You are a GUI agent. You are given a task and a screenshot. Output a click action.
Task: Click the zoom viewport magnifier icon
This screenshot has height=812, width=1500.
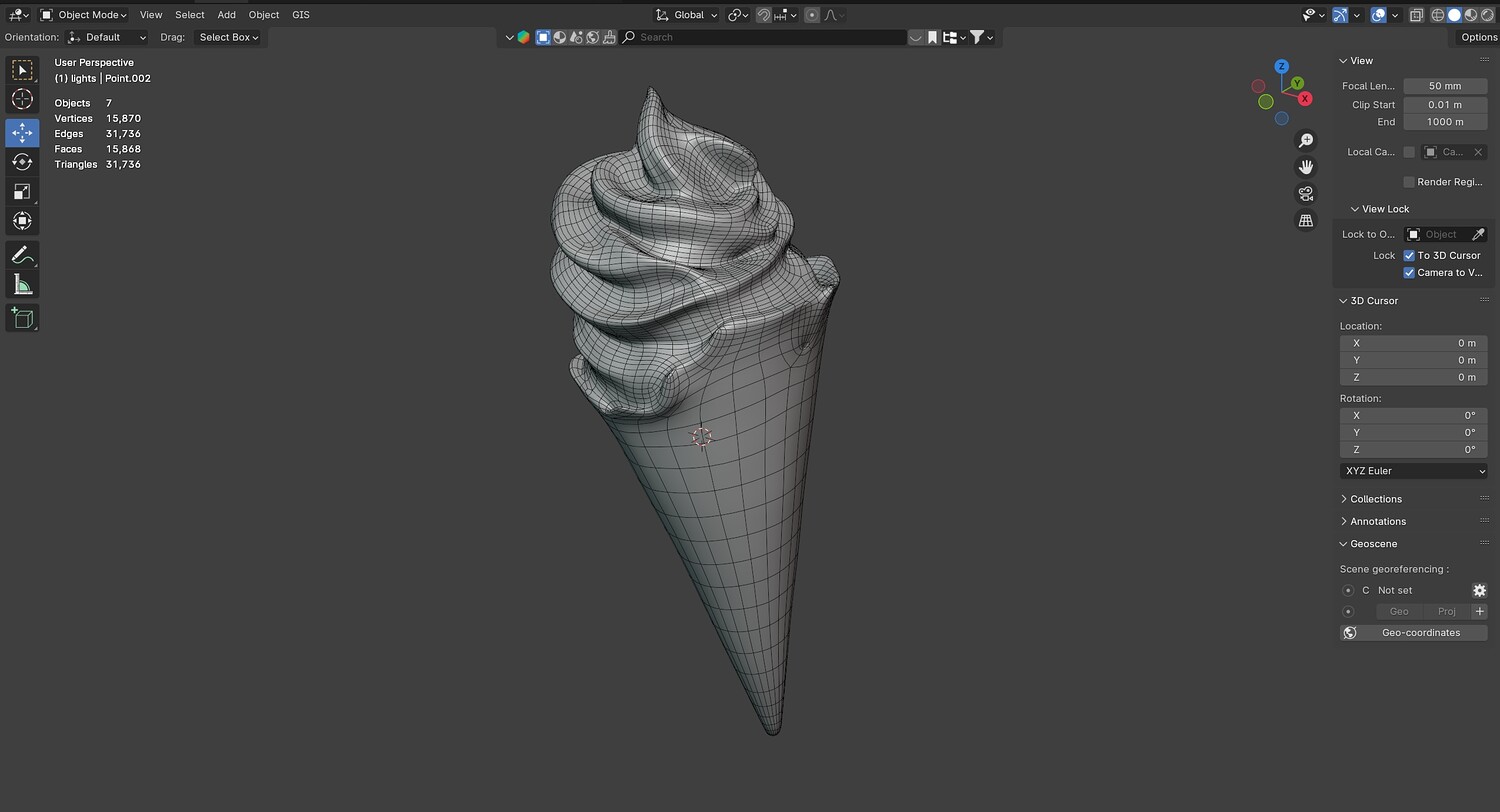pos(1305,140)
